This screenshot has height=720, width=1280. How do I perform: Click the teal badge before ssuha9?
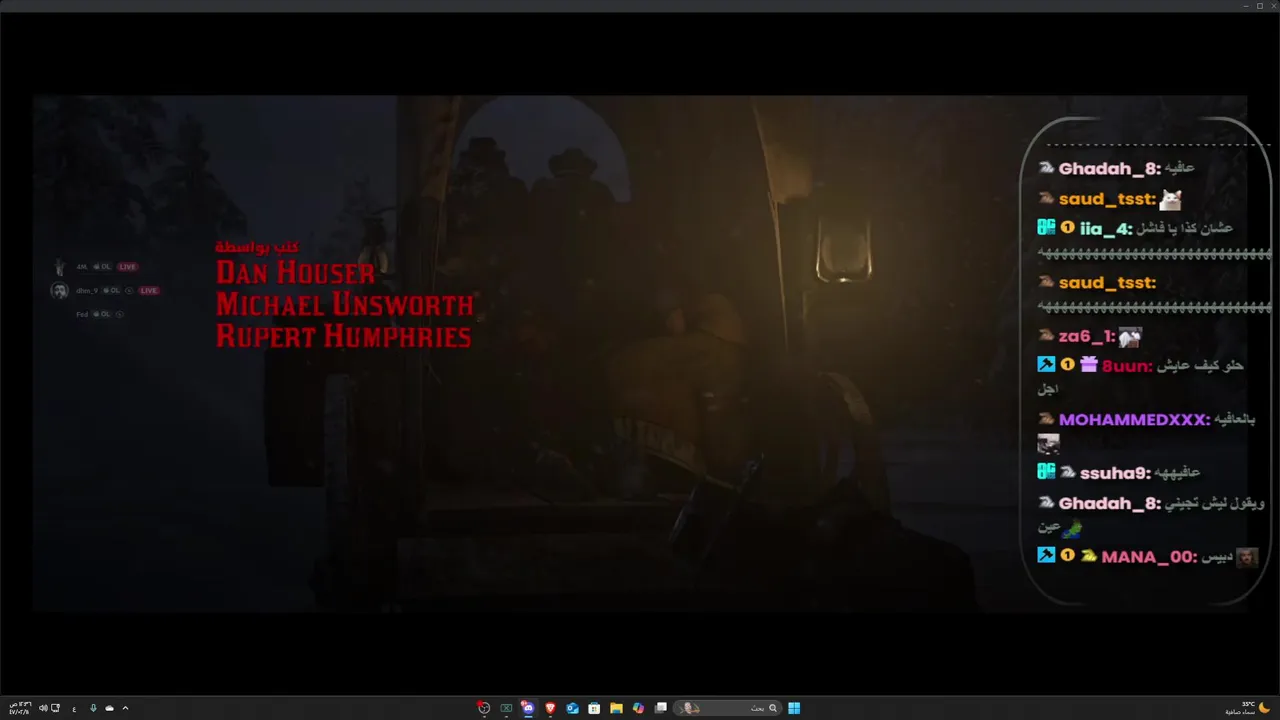click(x=1046, y=471)
